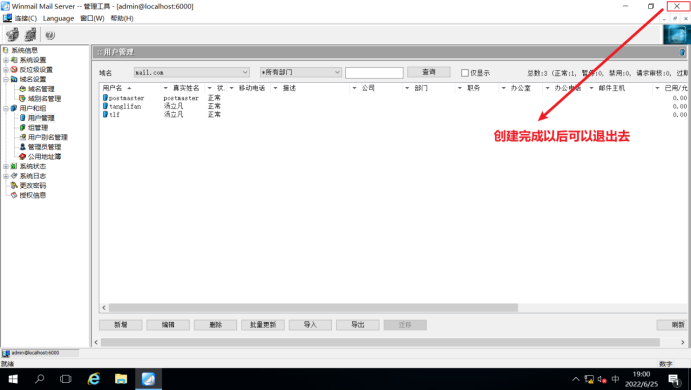Open the 帮助(H) menu
This screenshot has width=691, height=390.
click(122, 19)
